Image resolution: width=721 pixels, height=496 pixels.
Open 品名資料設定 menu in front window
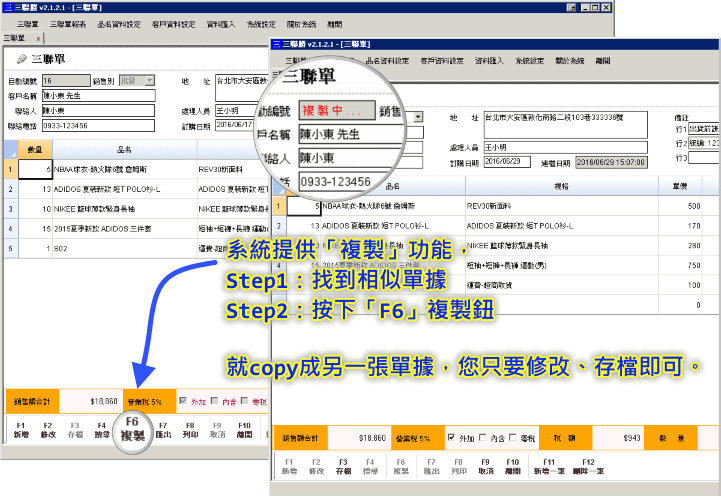[x=387, y=61]
